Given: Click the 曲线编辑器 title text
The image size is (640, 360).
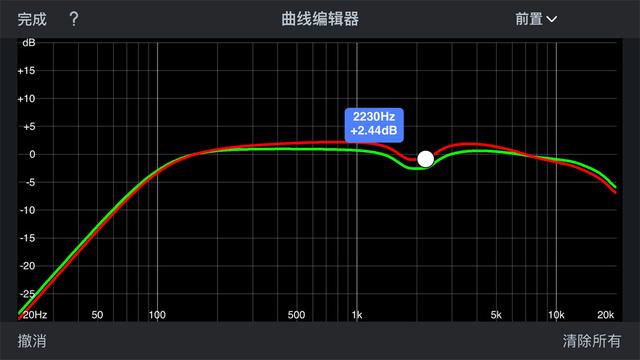Looking at the screenshot, I should point(320,19).
